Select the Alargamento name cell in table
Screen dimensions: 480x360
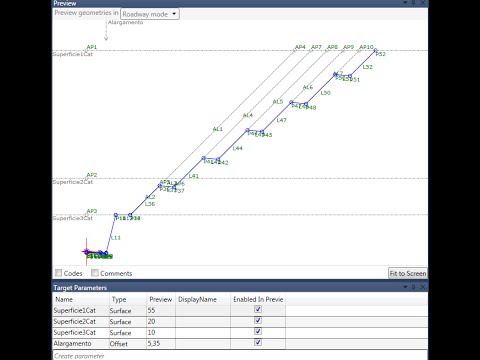tap(81, 344)
